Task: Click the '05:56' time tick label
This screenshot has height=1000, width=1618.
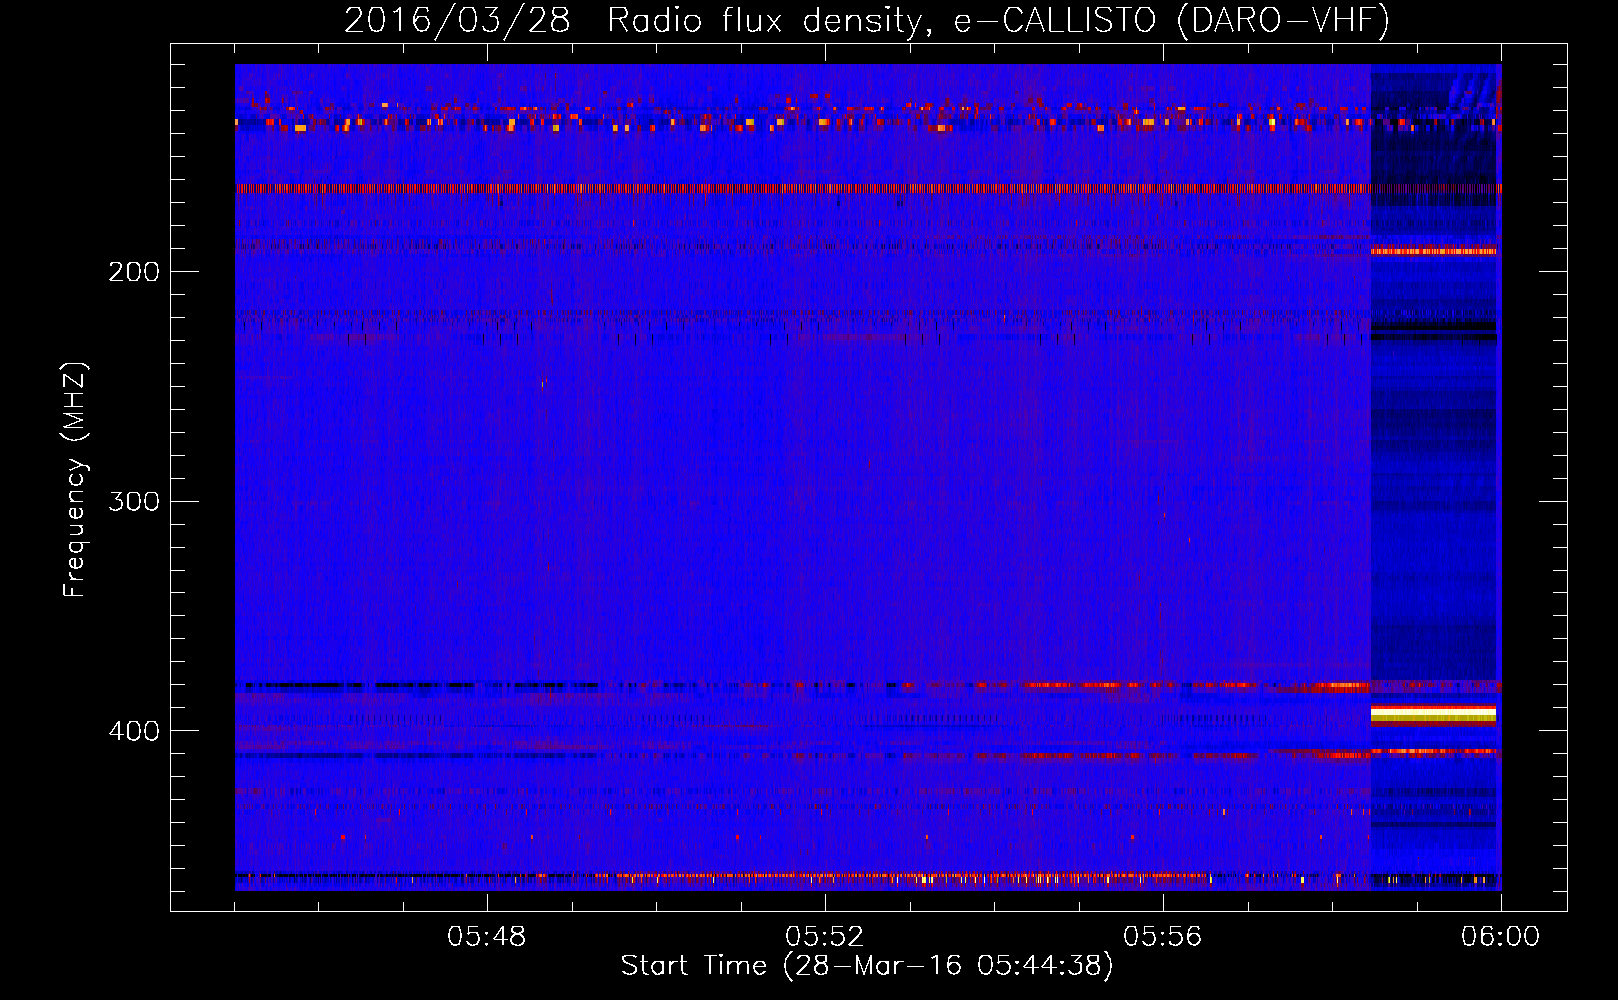Action: point(1163,937)
